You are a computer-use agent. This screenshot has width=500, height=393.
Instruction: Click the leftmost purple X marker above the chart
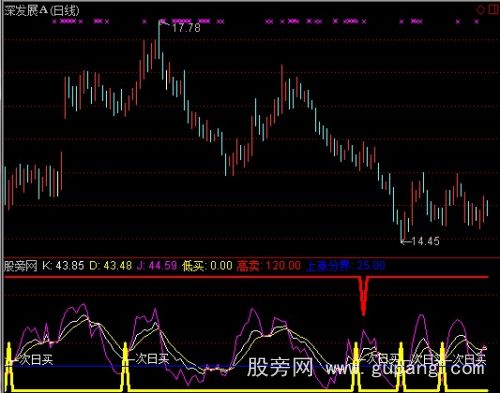click(x=55, y=22)
